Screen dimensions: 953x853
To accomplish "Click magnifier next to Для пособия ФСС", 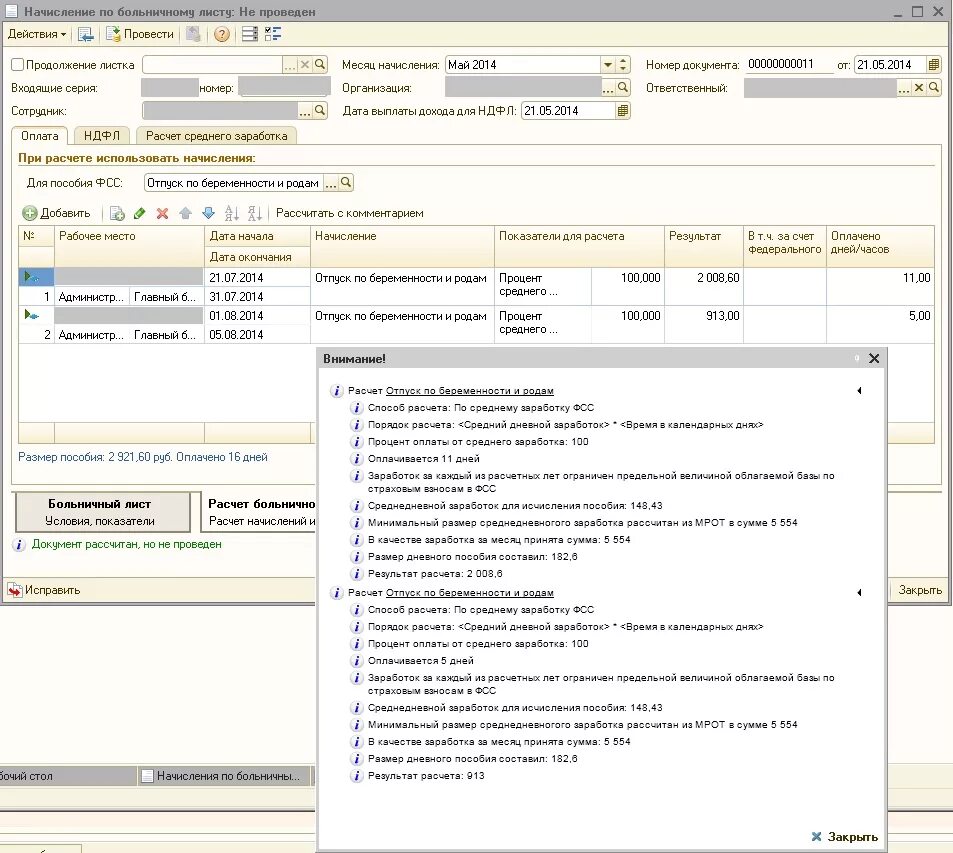I will 346,182.
